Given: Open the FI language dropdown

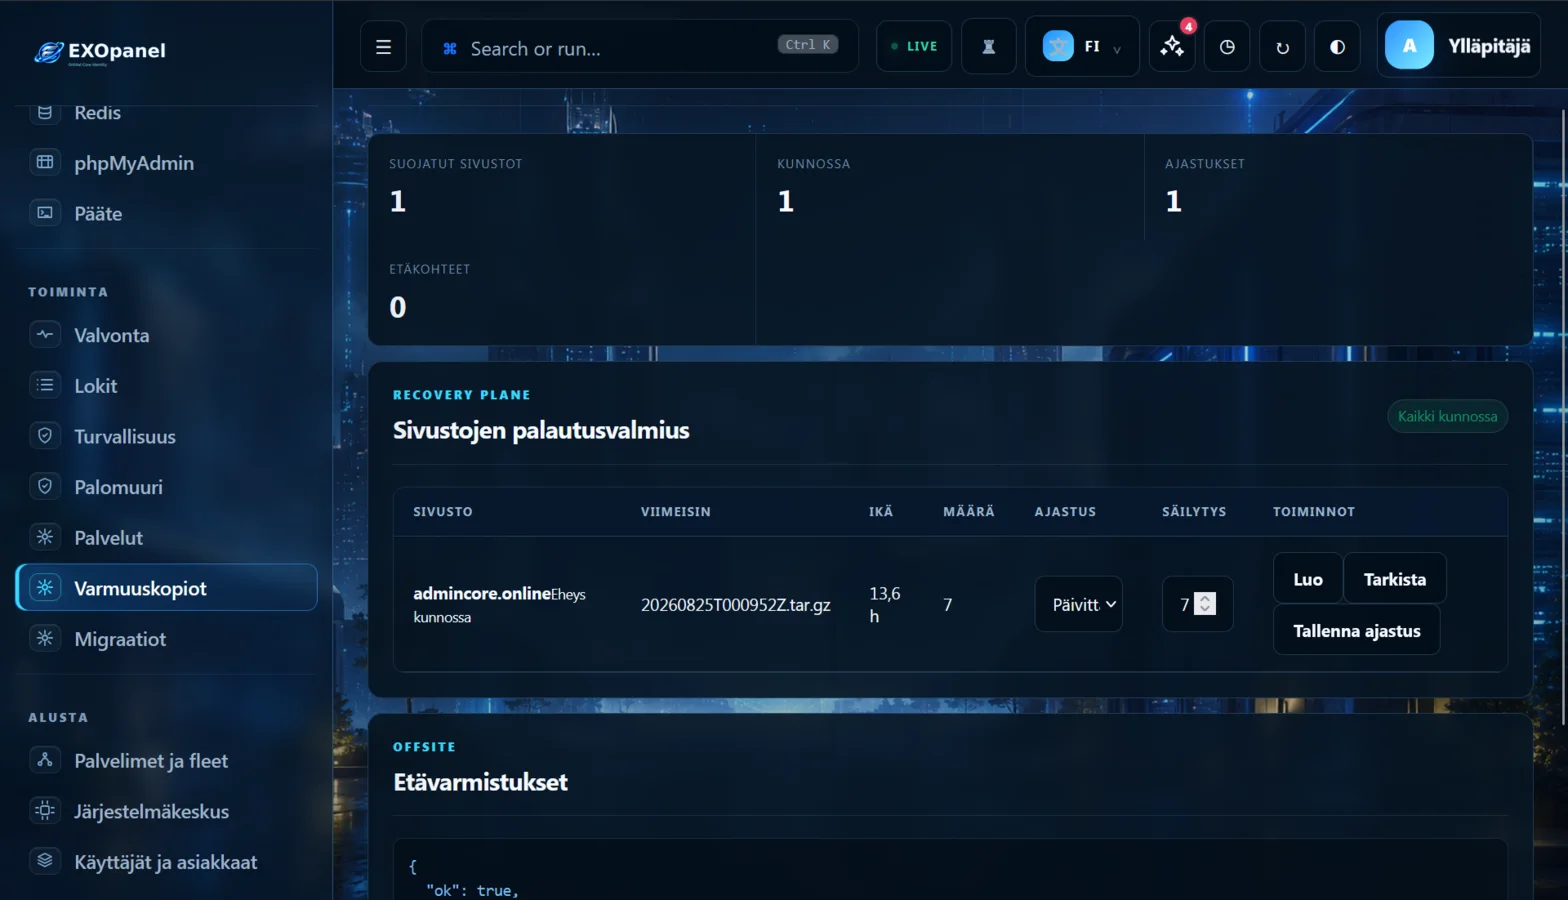Looking at the screenshot, I should click(x=1082, y=47).
